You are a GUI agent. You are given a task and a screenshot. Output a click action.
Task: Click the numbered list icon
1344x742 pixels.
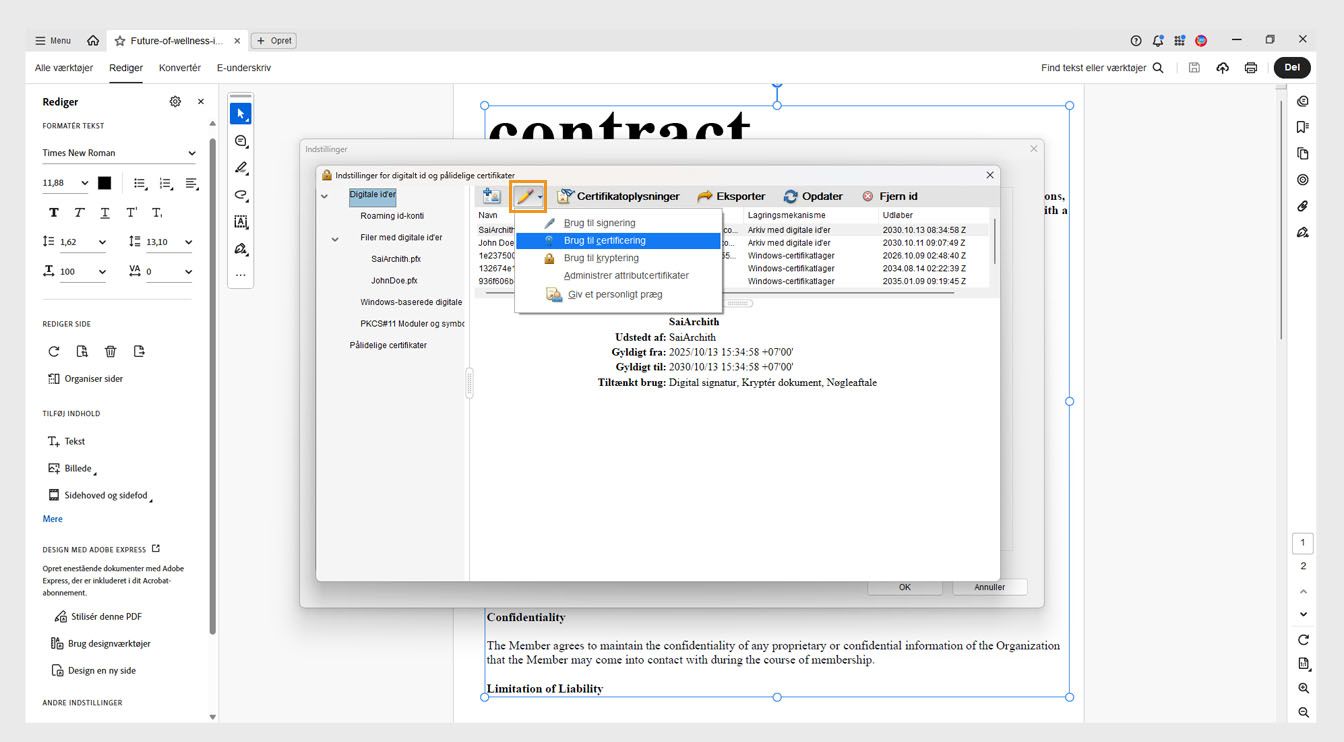166,183
